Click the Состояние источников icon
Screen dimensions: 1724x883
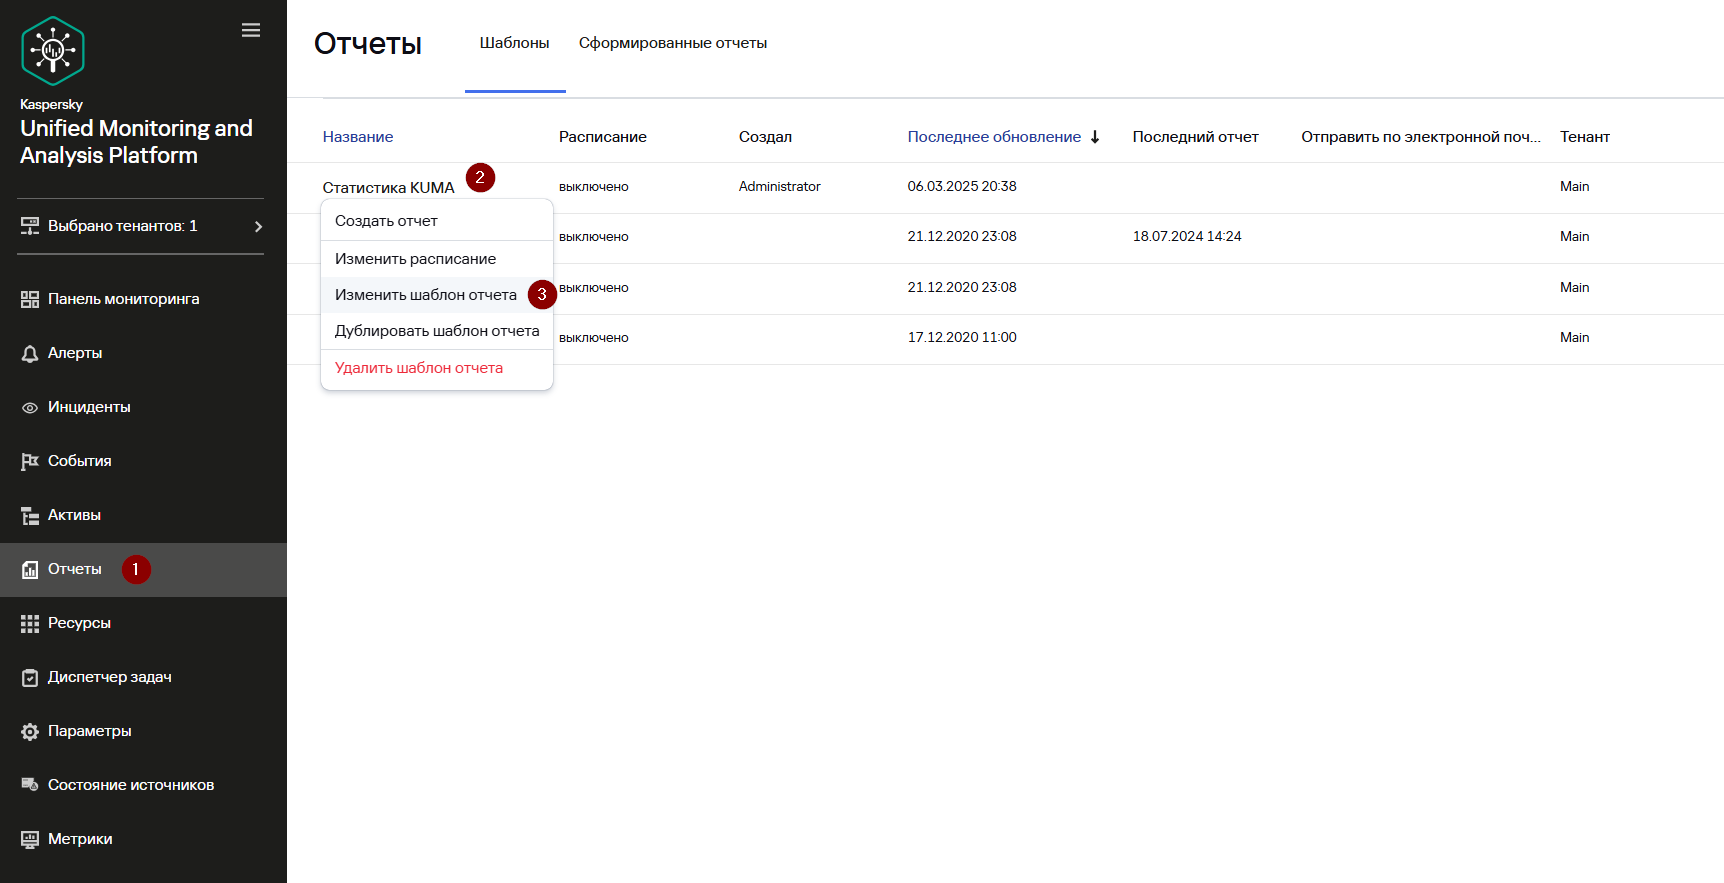(x=30, y=785)
